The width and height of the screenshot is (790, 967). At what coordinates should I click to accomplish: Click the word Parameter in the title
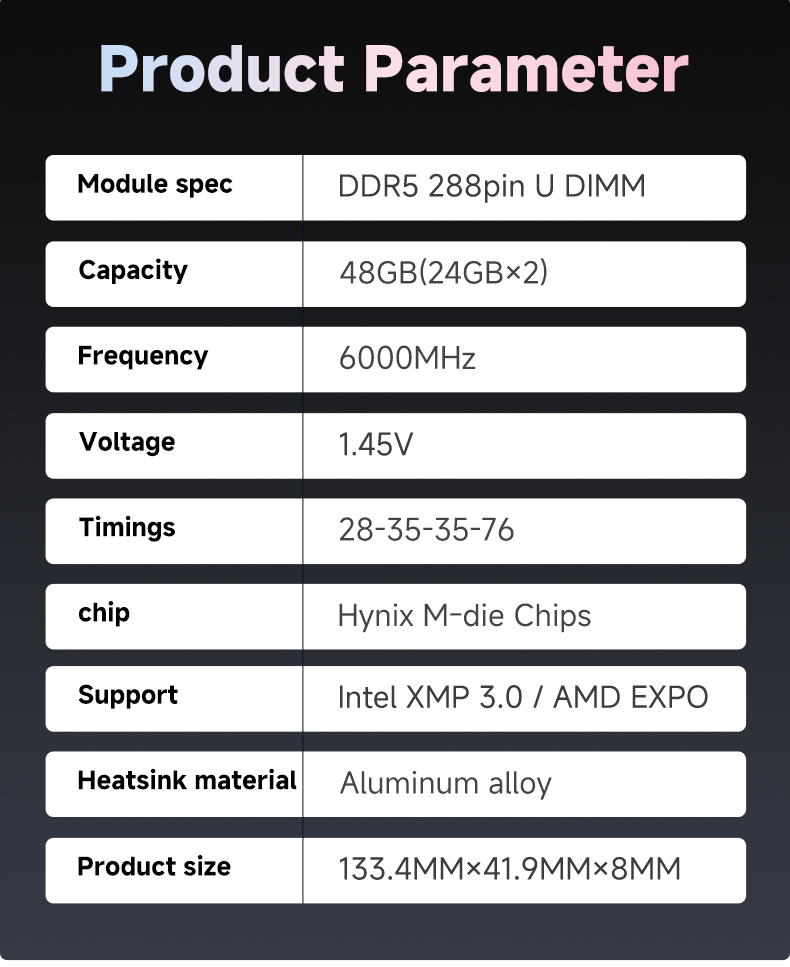click(525, 69)
